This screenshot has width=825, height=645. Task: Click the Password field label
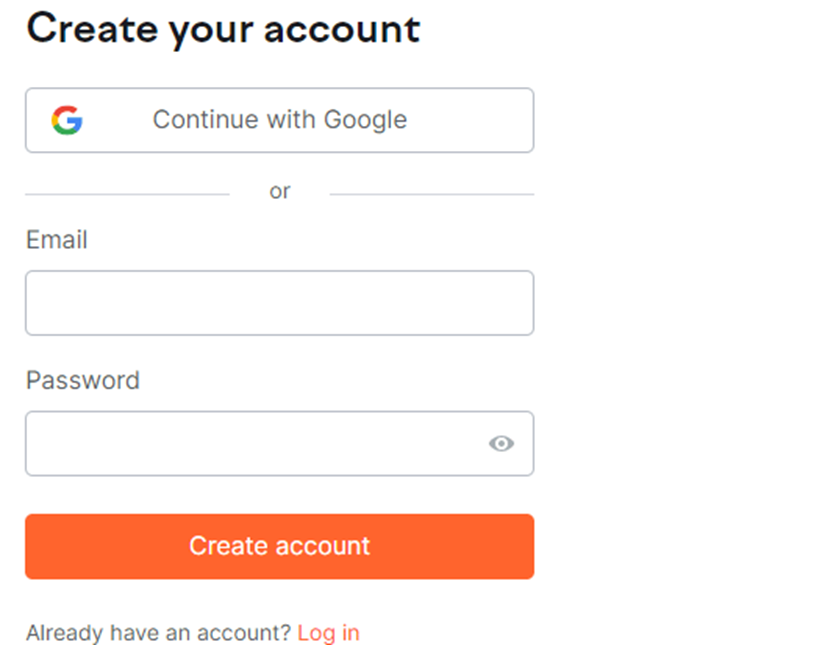tap(83, 380)
